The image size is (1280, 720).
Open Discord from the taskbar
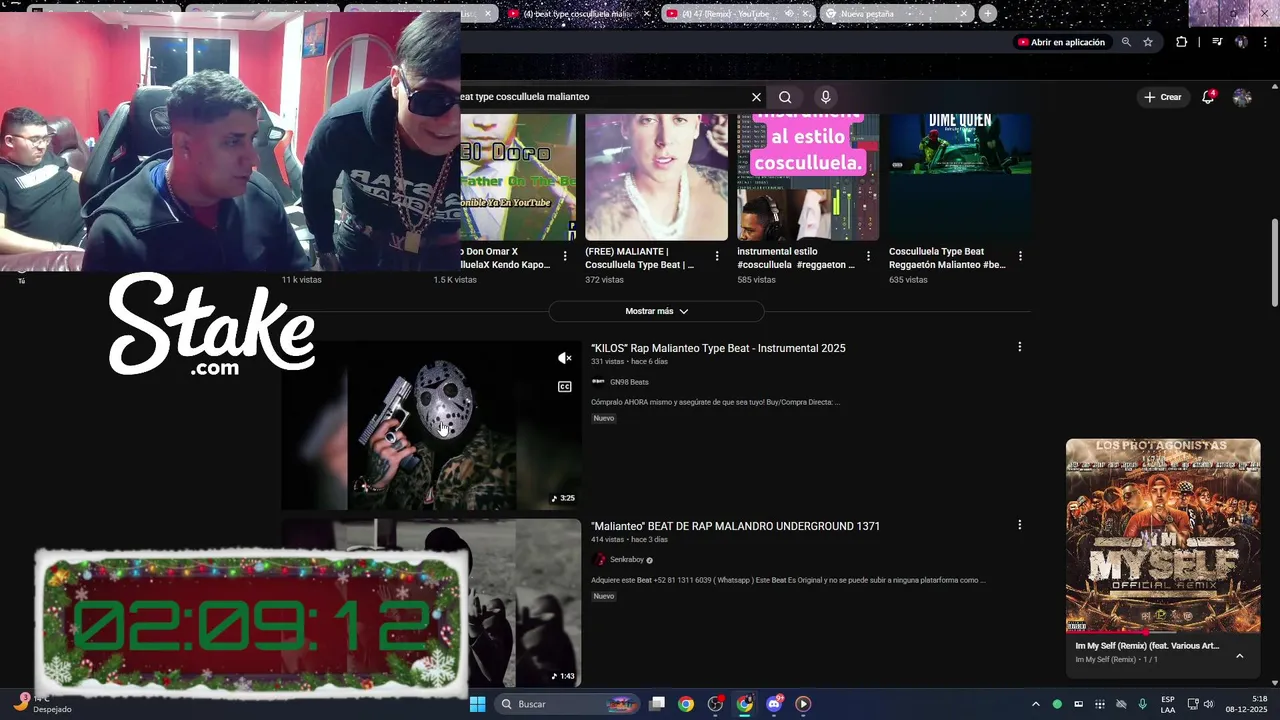[x=774, y=704]
